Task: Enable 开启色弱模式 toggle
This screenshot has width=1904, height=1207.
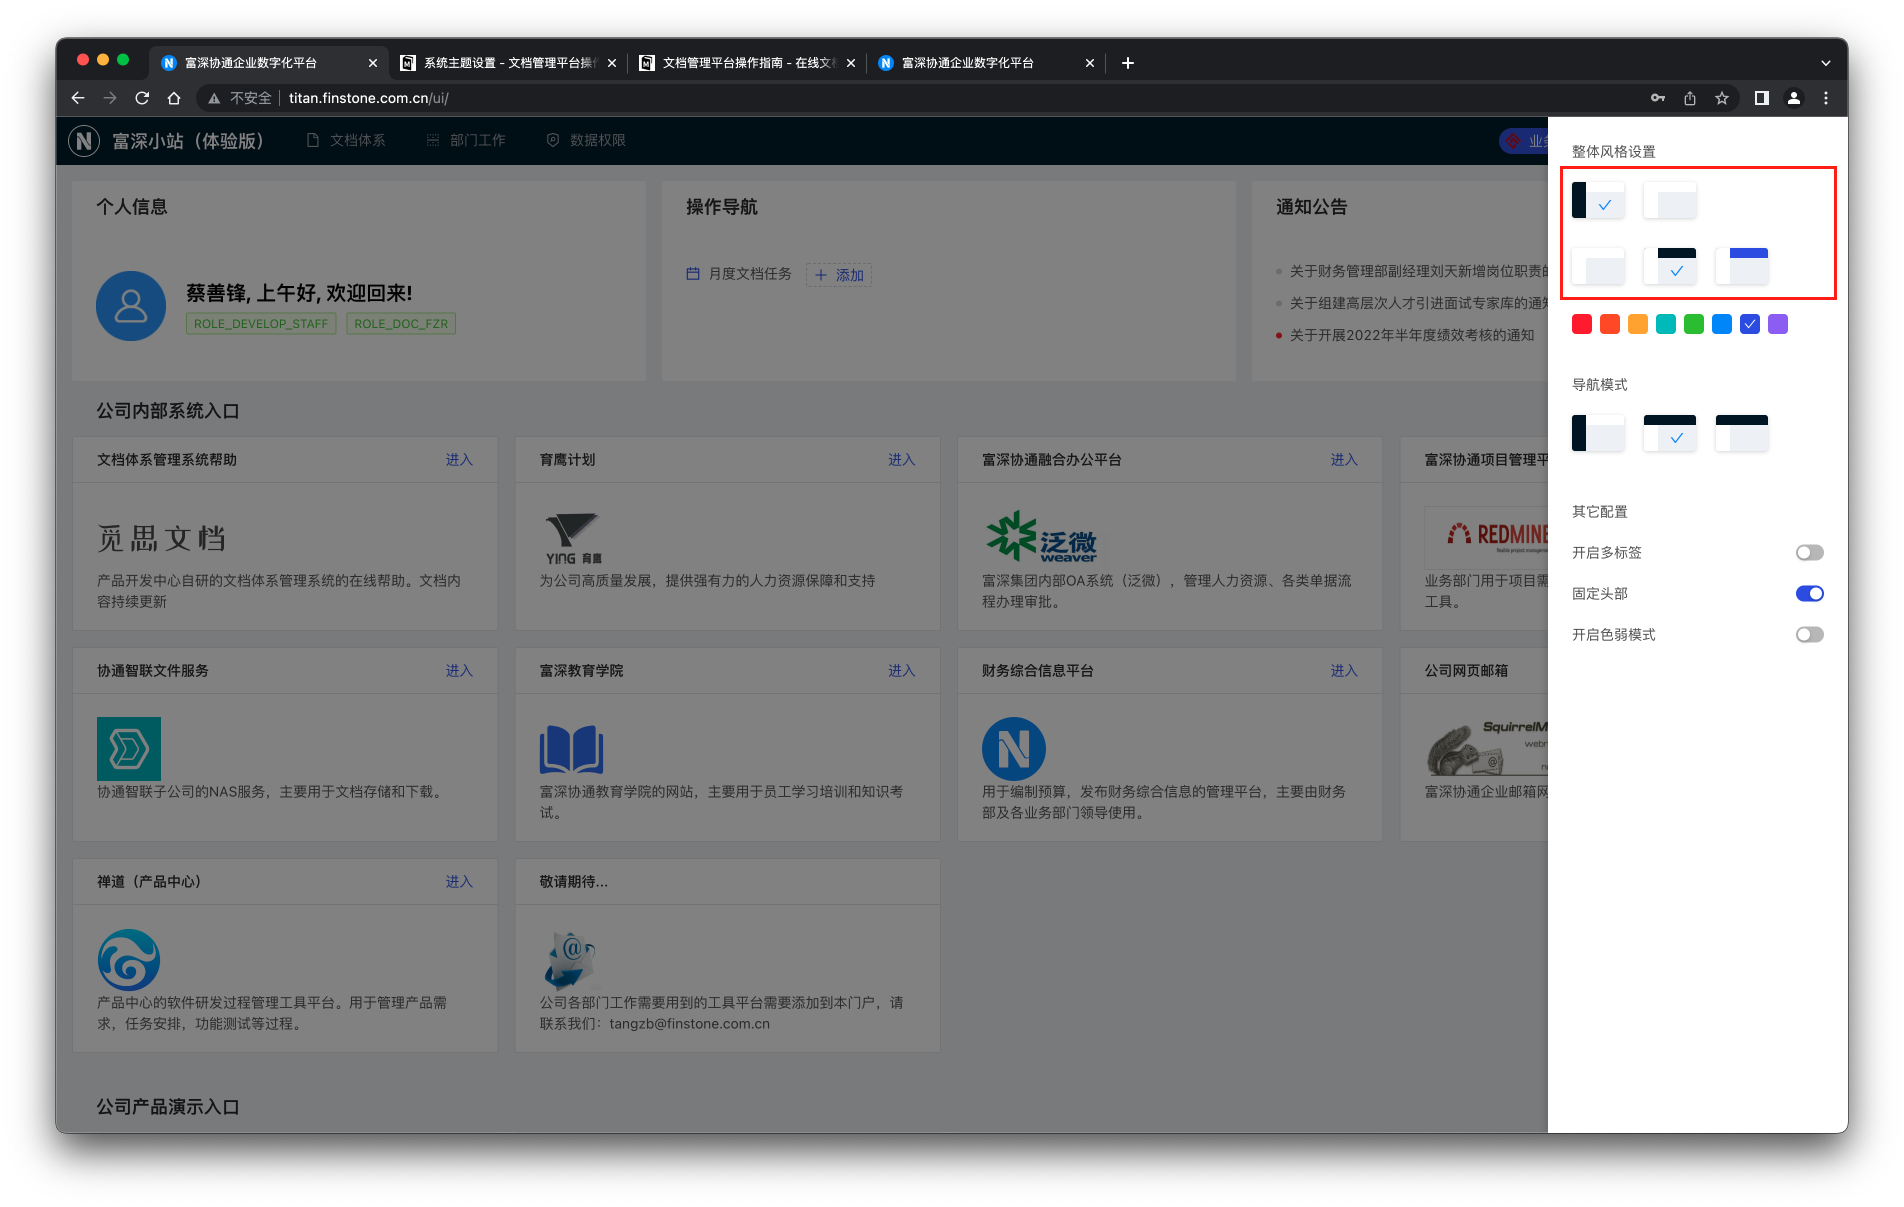Action: [x=1809, y=635]
